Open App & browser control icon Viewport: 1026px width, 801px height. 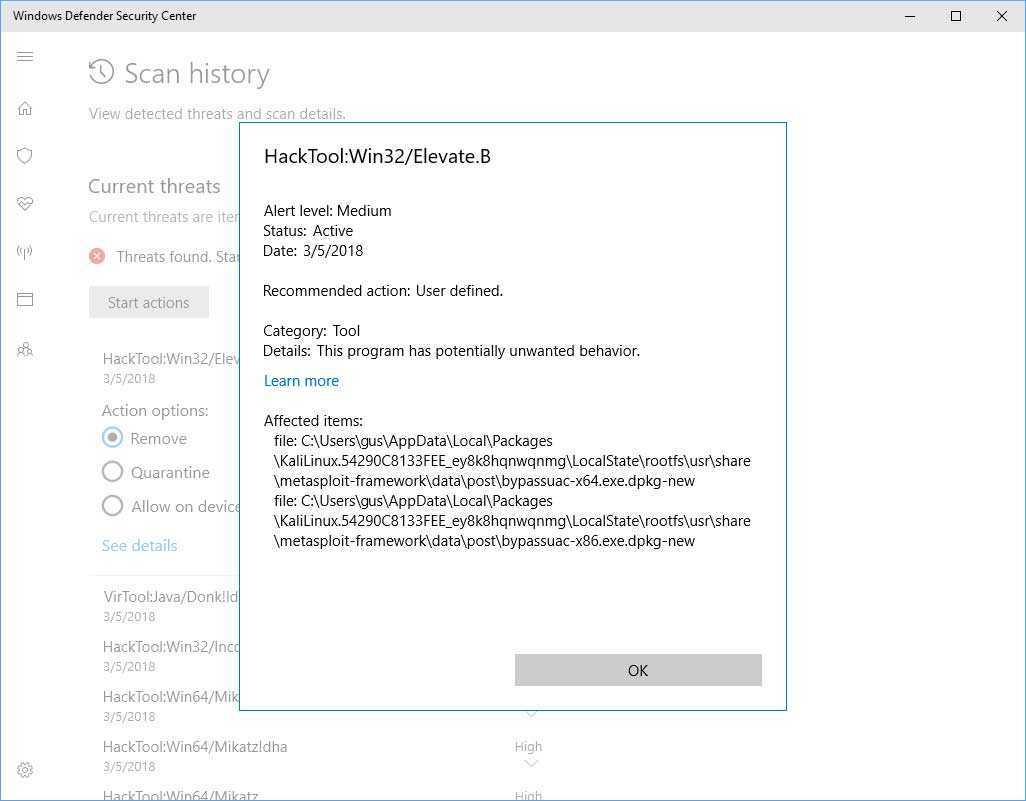pyautogui.click(x=25, y=300)
